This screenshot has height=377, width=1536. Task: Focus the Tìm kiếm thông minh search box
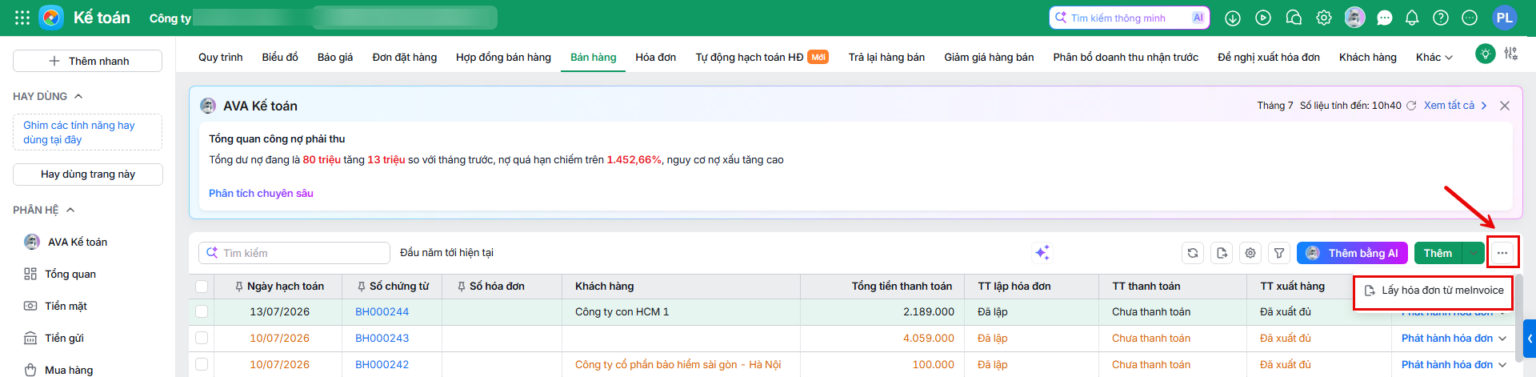click(x=1129, y=18)
